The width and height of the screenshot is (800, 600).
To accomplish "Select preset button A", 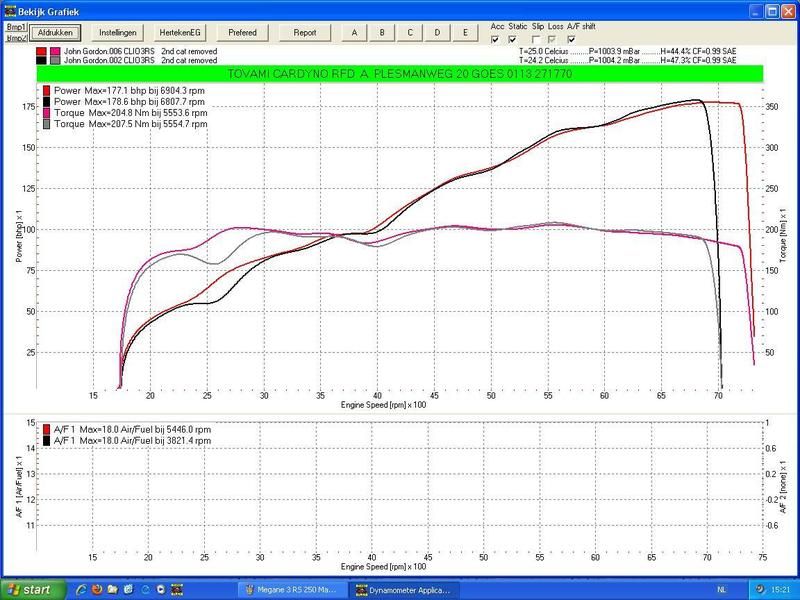I will click(x=354, y=32).
